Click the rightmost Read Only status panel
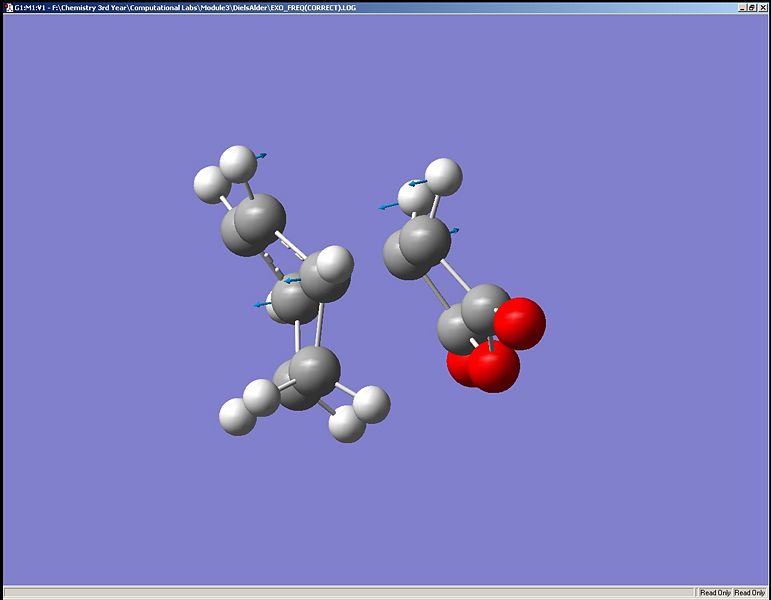 coord(749,593)
